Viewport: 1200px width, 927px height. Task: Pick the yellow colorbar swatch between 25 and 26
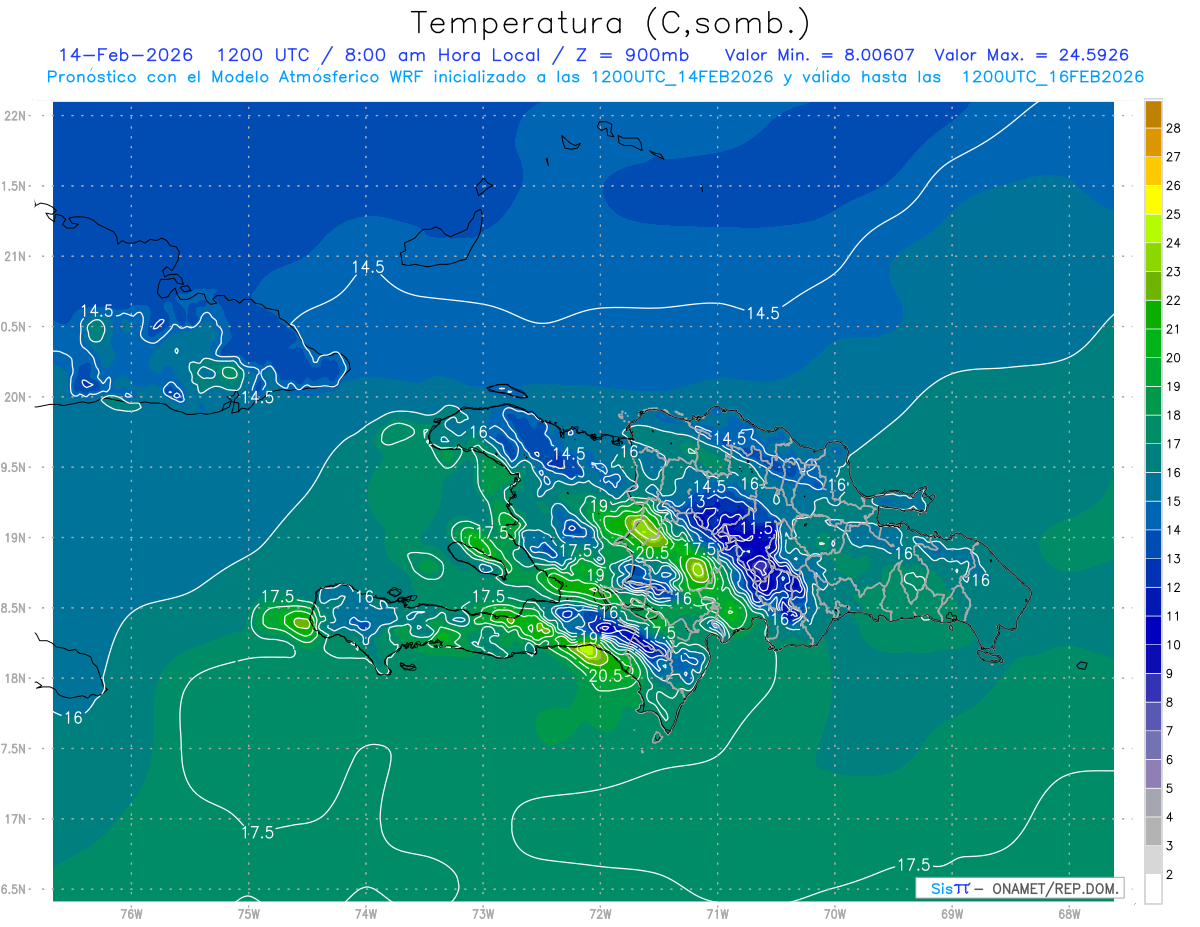tap(1153, 200)
